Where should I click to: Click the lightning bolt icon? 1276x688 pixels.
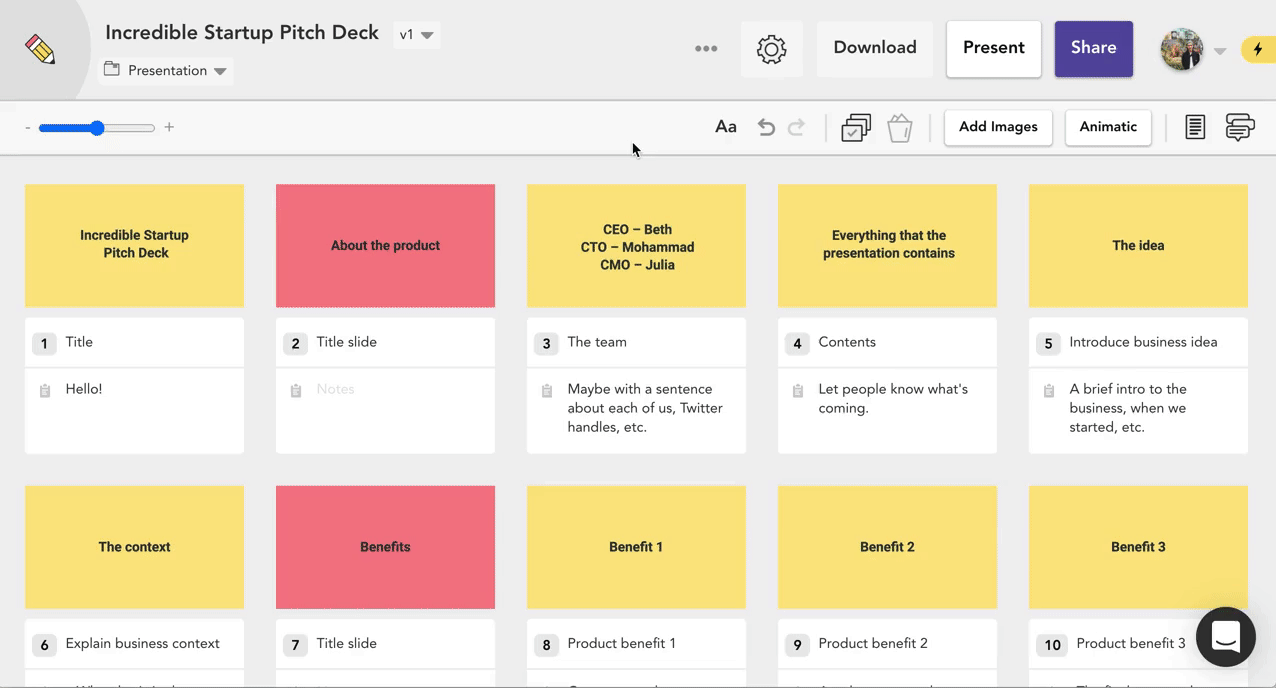[1261, 48]
